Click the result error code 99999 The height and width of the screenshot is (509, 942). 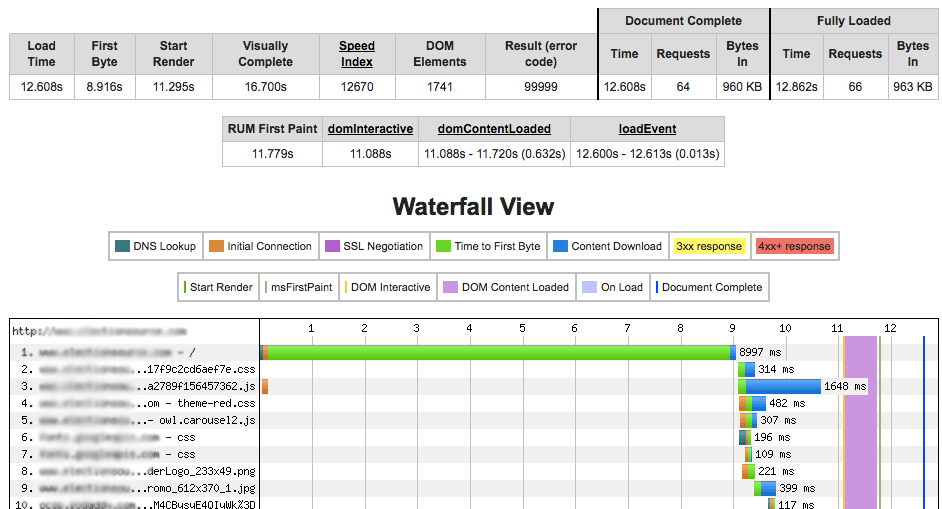(541, 87)
